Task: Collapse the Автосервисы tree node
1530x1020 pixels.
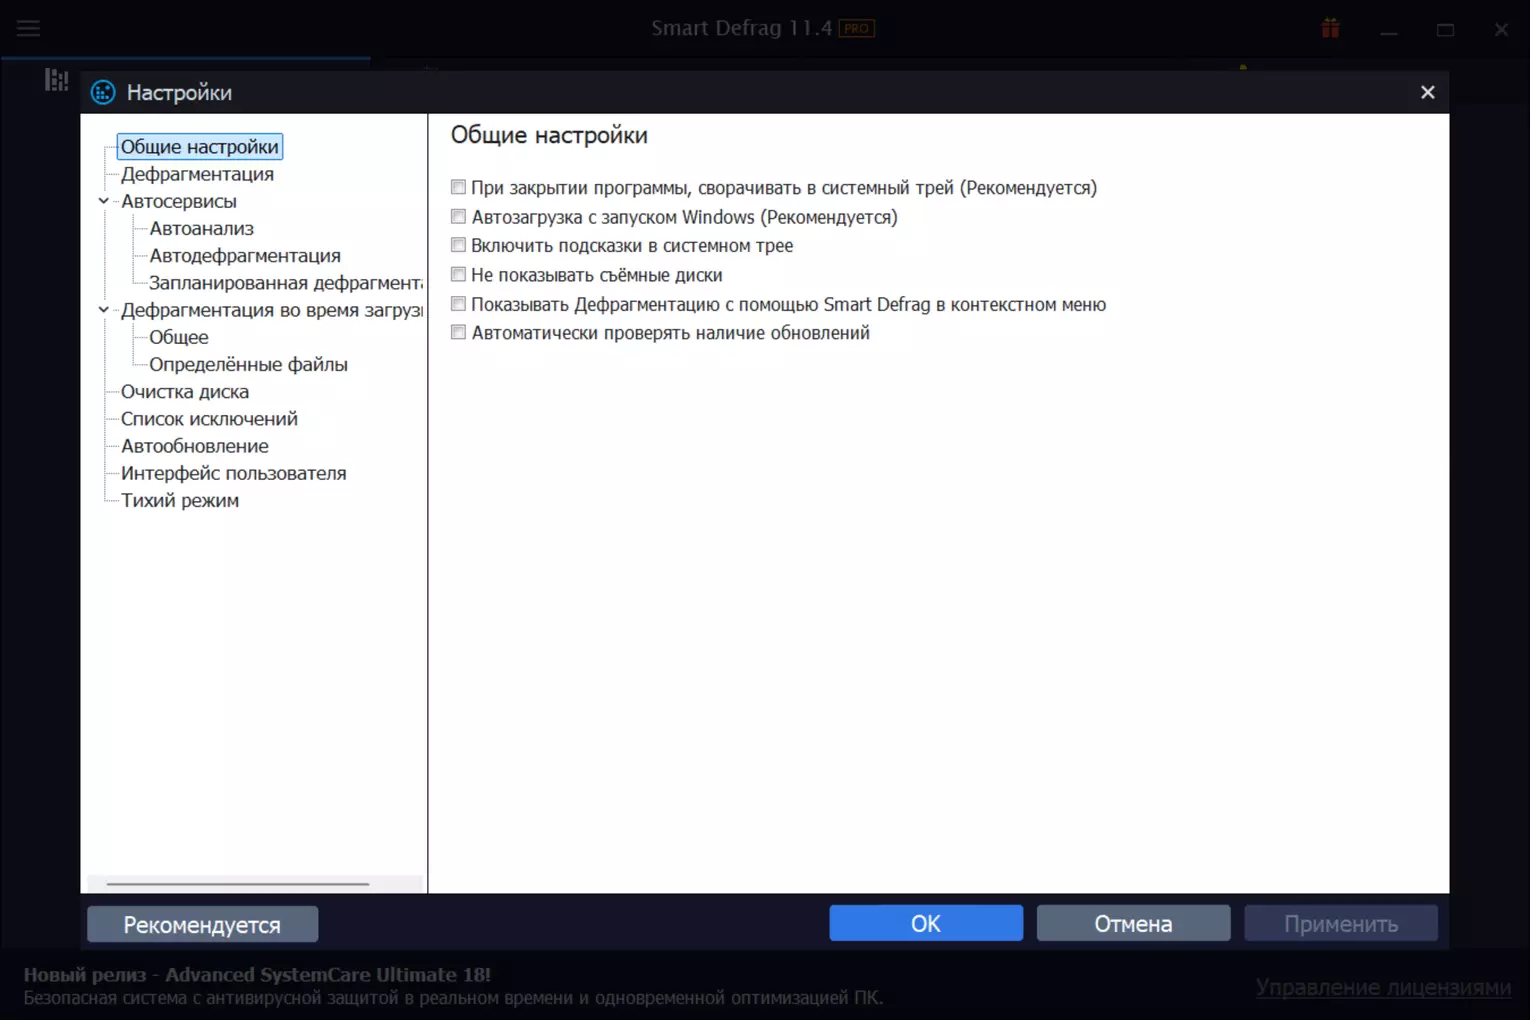Action: [x=103, y=201]
